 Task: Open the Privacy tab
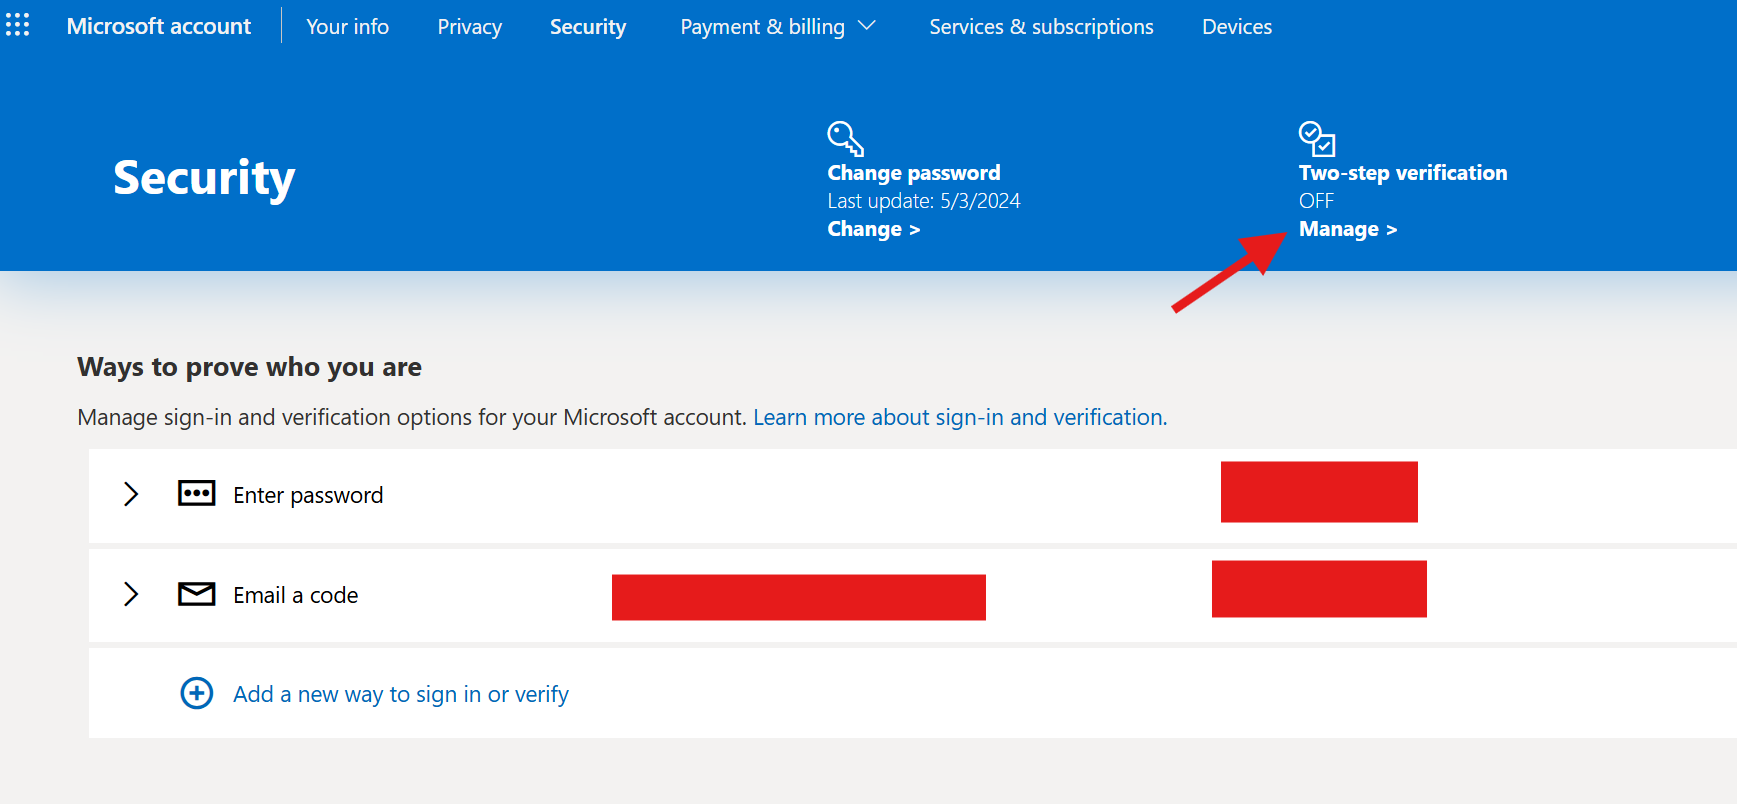tap(469, 27)
